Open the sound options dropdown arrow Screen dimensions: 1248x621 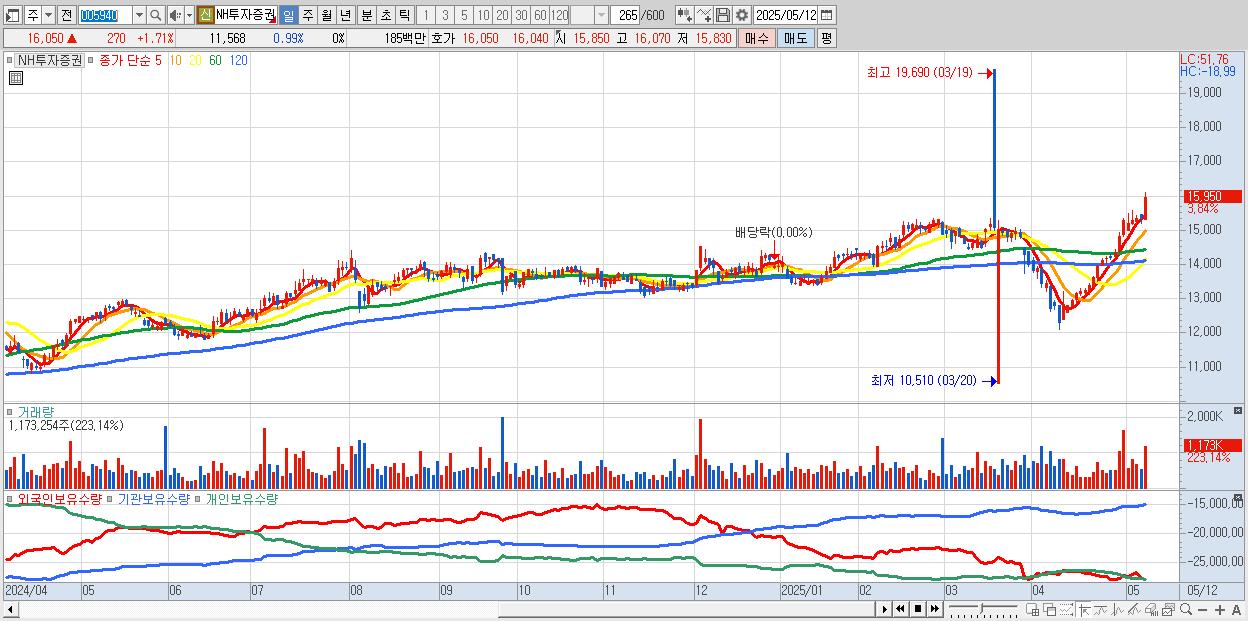point(189,15)
